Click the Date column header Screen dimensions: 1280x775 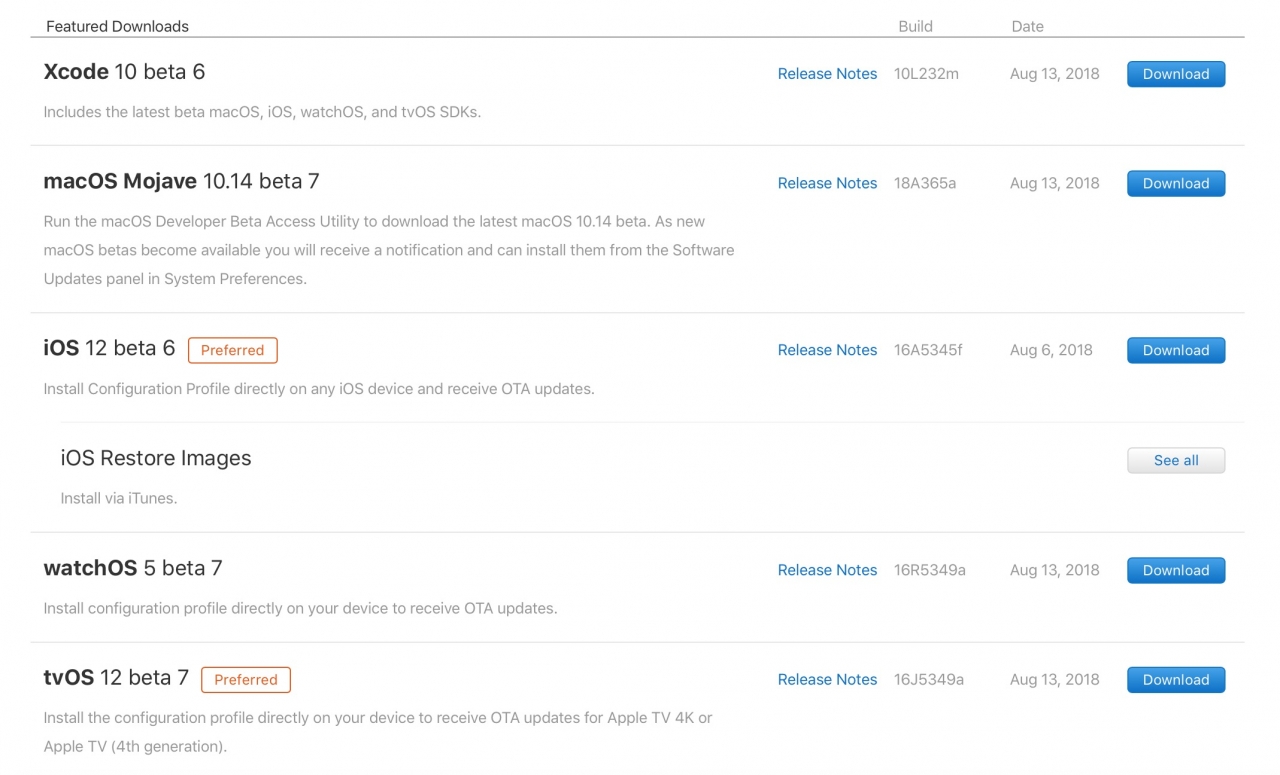click(x=1027, y=26)
